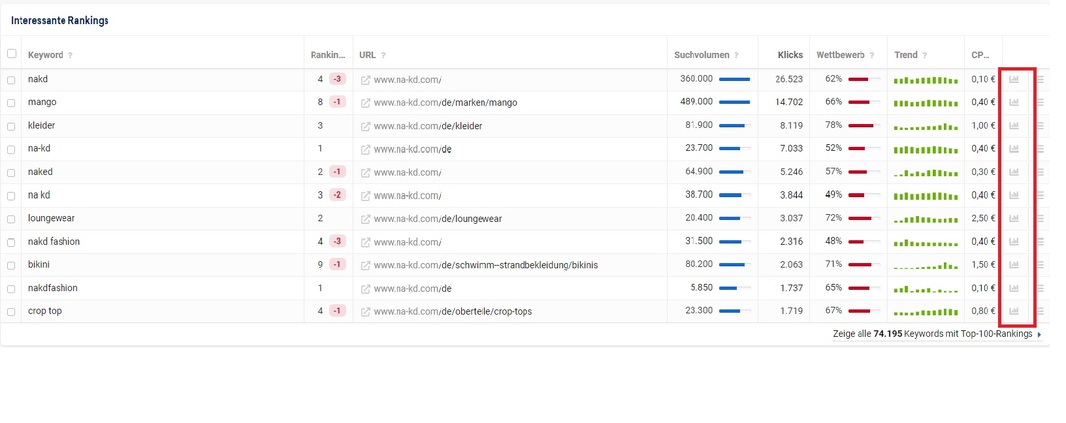
Task: Open URL www.na-kd.com/de/marken/mango
Action: pyautogui.click(x=445, y=103)
